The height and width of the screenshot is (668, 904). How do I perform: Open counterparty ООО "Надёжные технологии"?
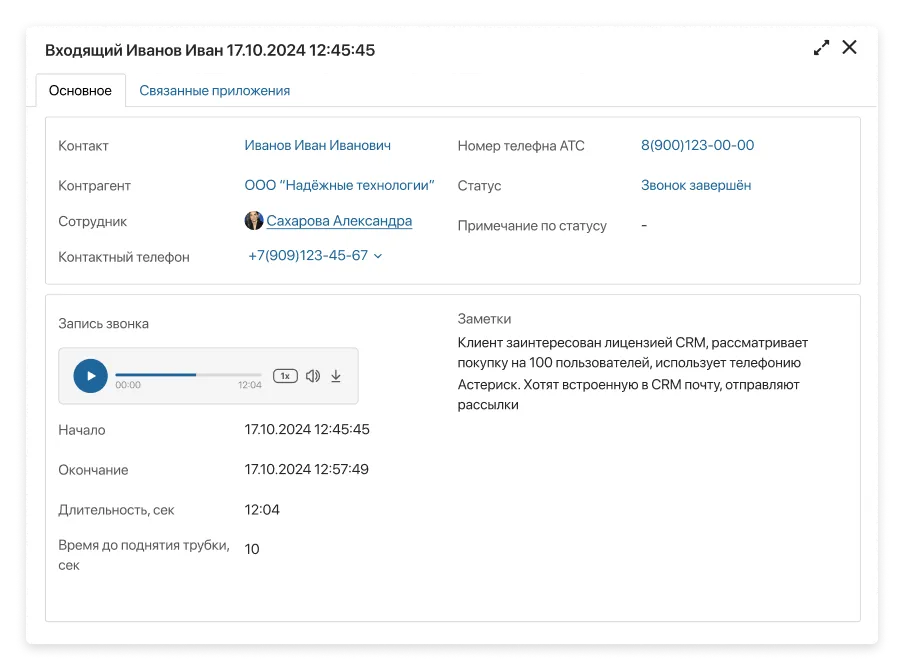tap(339, 185)
